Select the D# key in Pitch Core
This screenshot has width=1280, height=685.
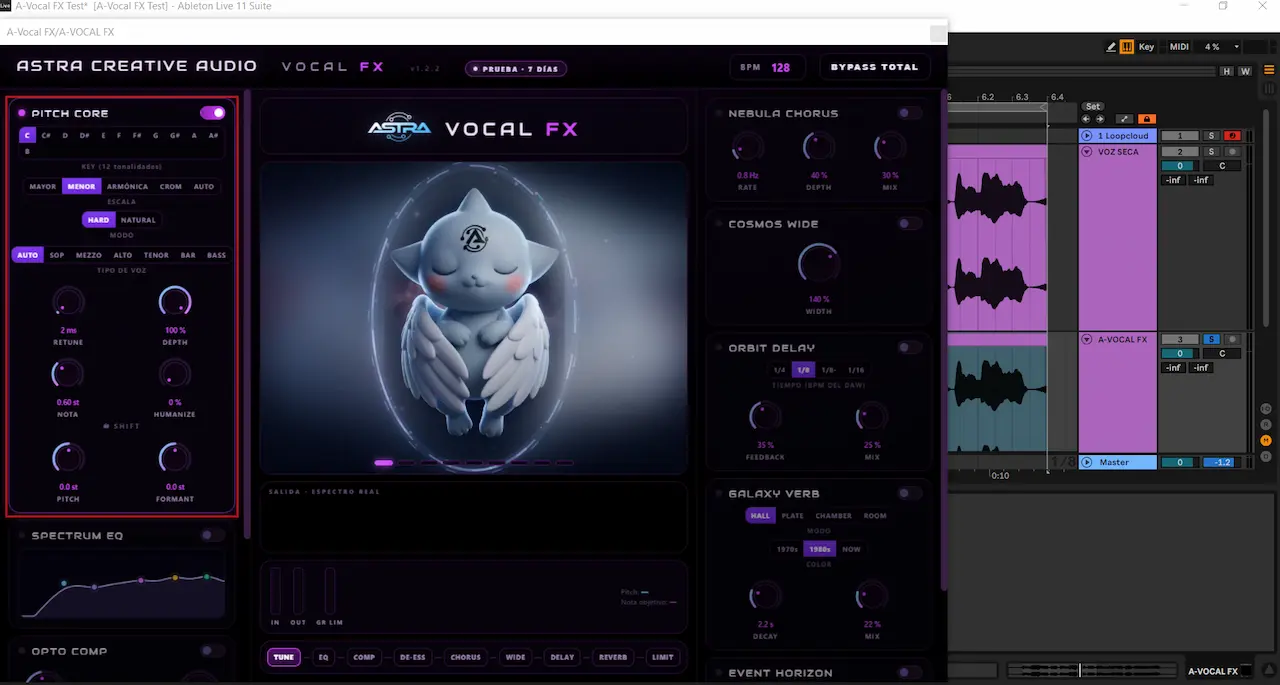84,135
